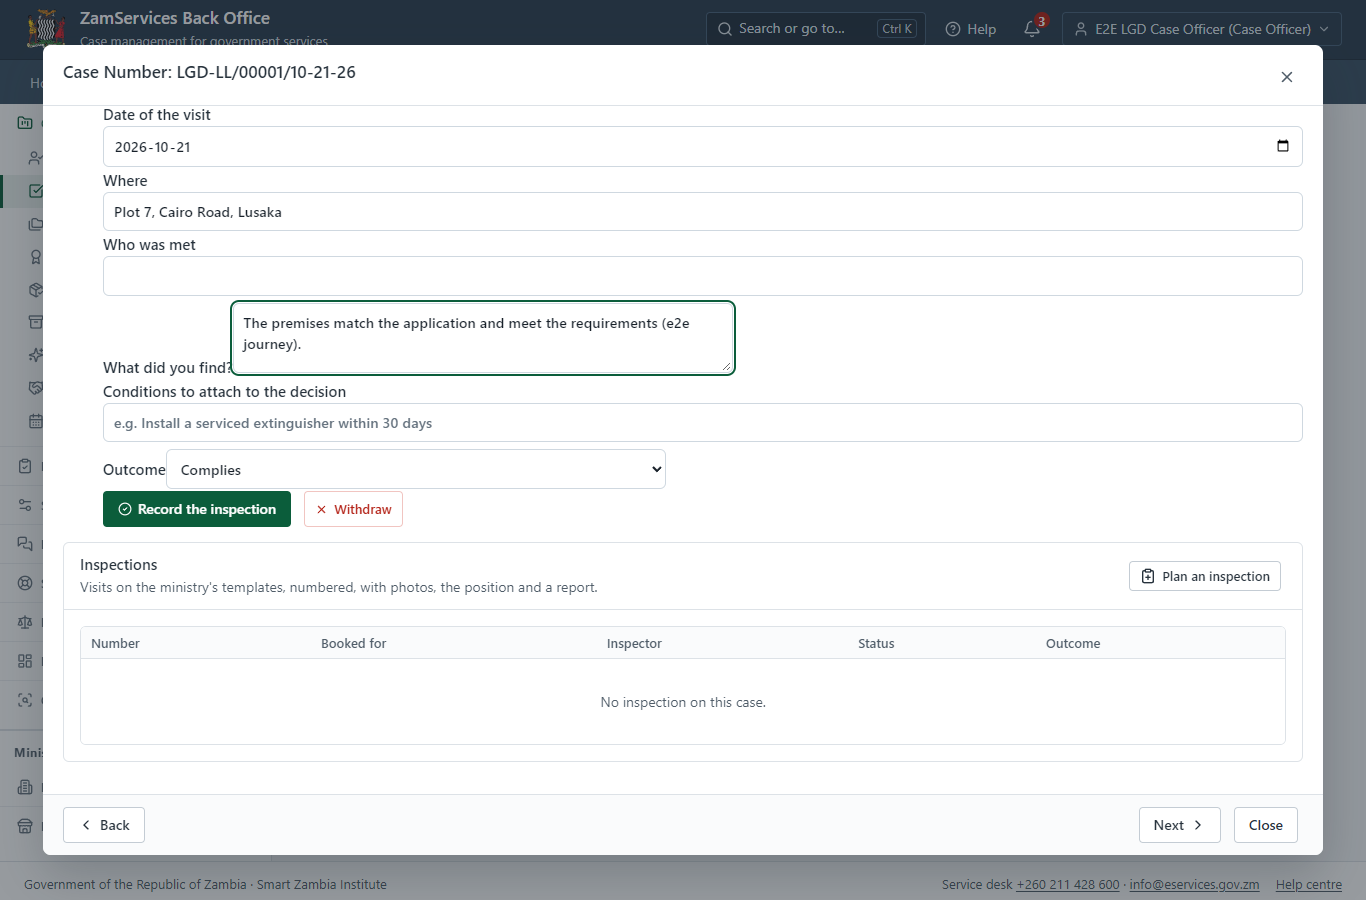Expand the E2E LGD Case Officer user menu

1201,29
